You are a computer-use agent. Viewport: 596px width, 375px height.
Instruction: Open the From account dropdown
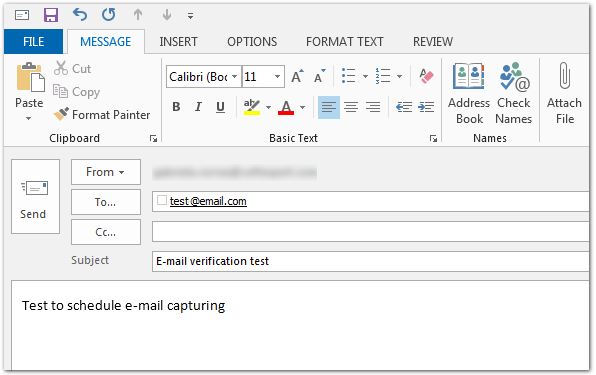click(106, 172)
